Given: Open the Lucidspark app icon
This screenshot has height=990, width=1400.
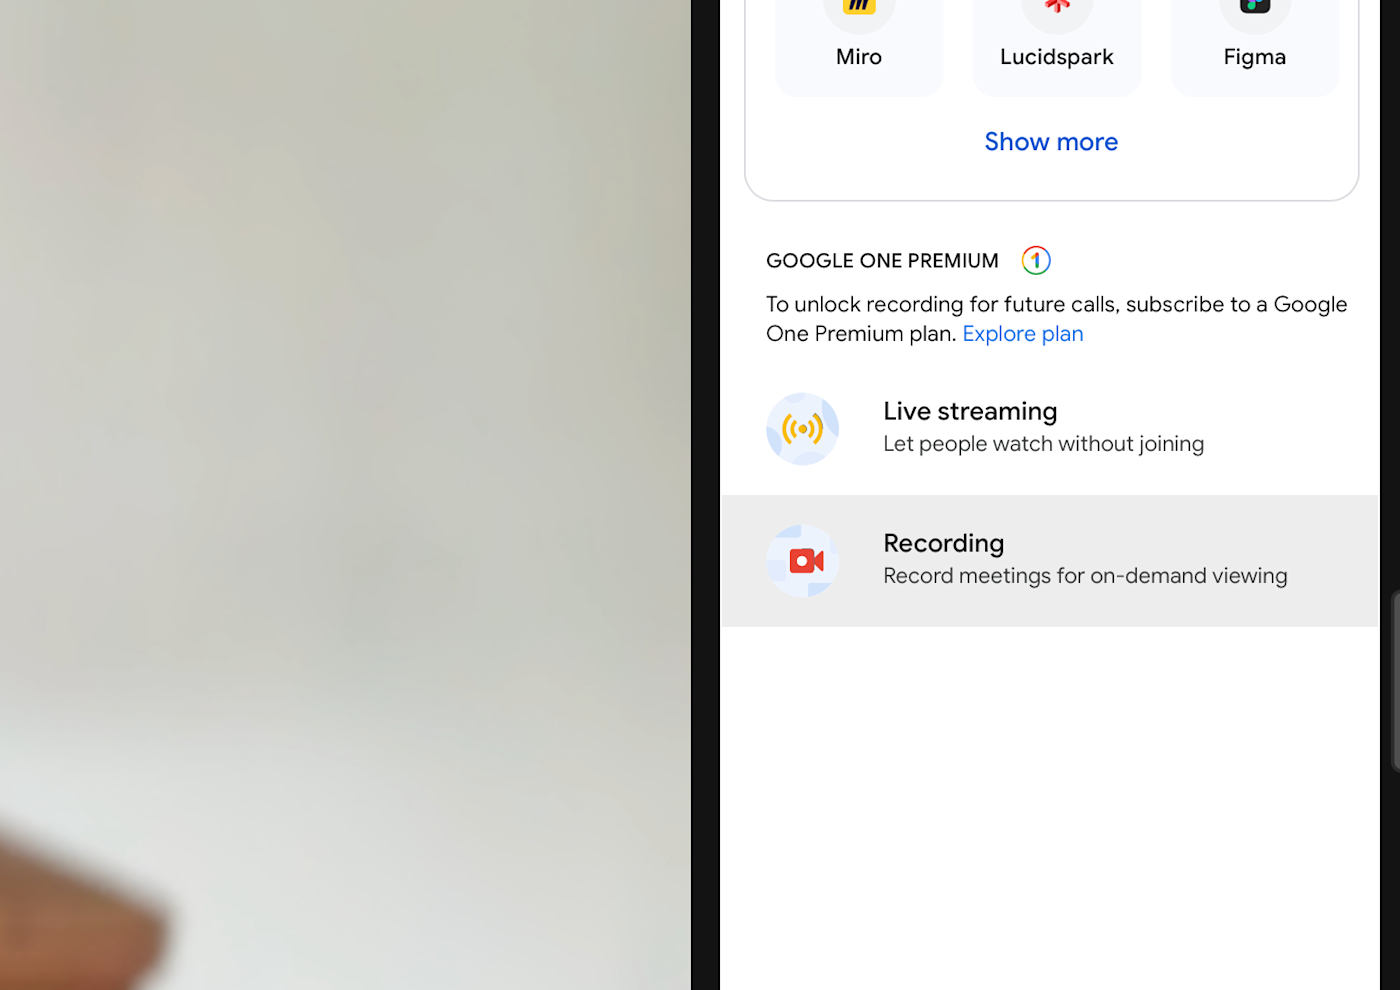Looking at the screenshot, I should click(1057, 10).
